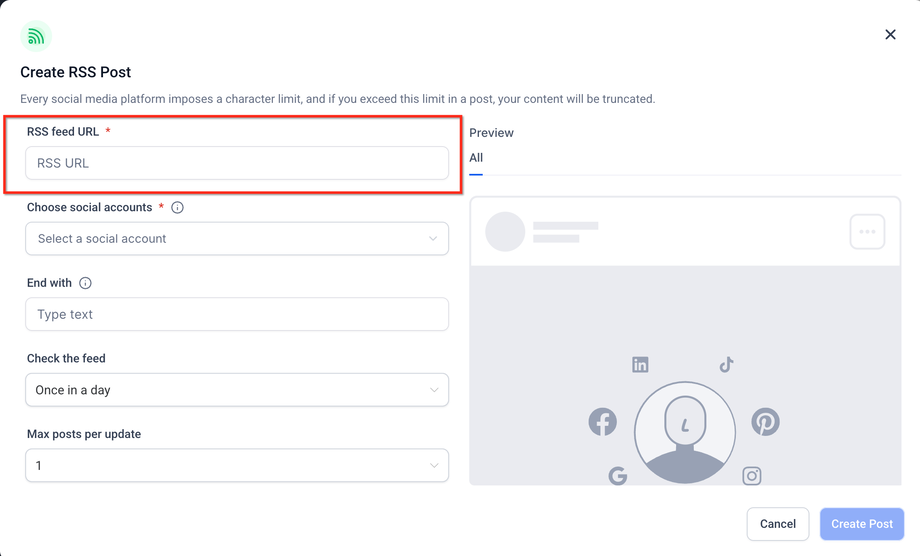Open the Max posts per update dropdown
Viewport: 920px width, 556px height.
click(237, 466)
